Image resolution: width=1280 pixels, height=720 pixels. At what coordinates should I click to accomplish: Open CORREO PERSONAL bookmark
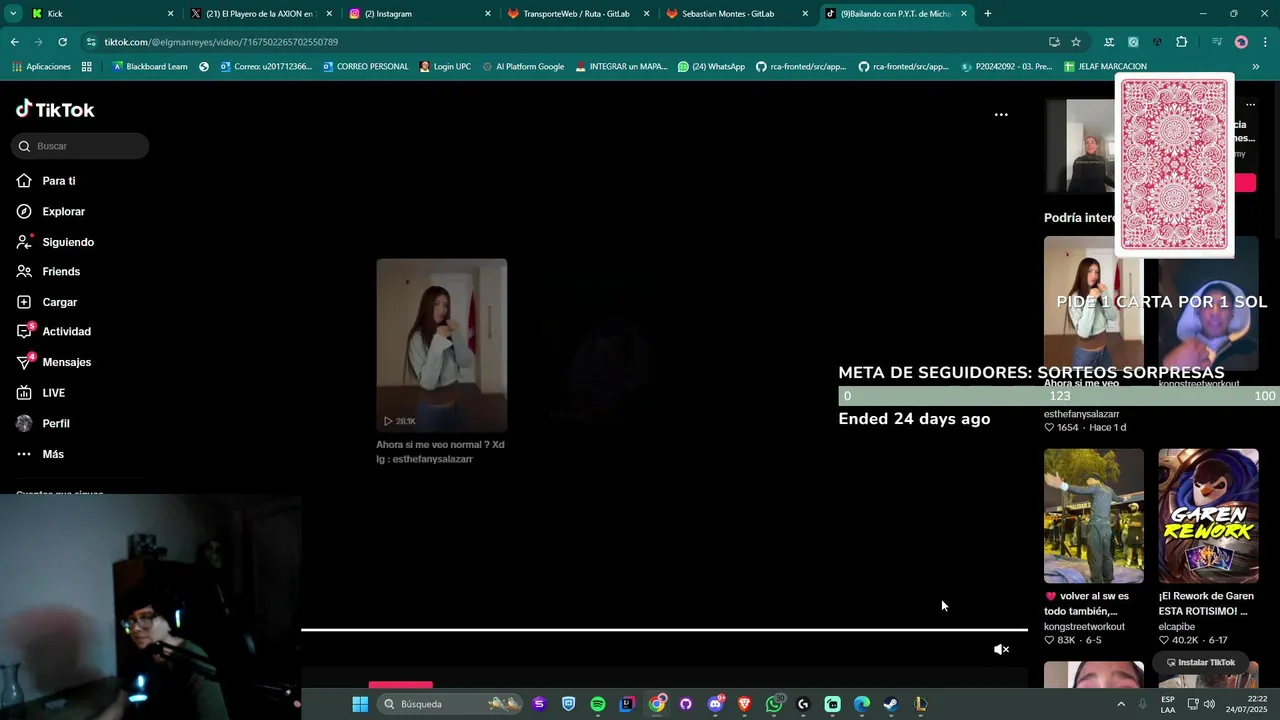click(365, 67)
